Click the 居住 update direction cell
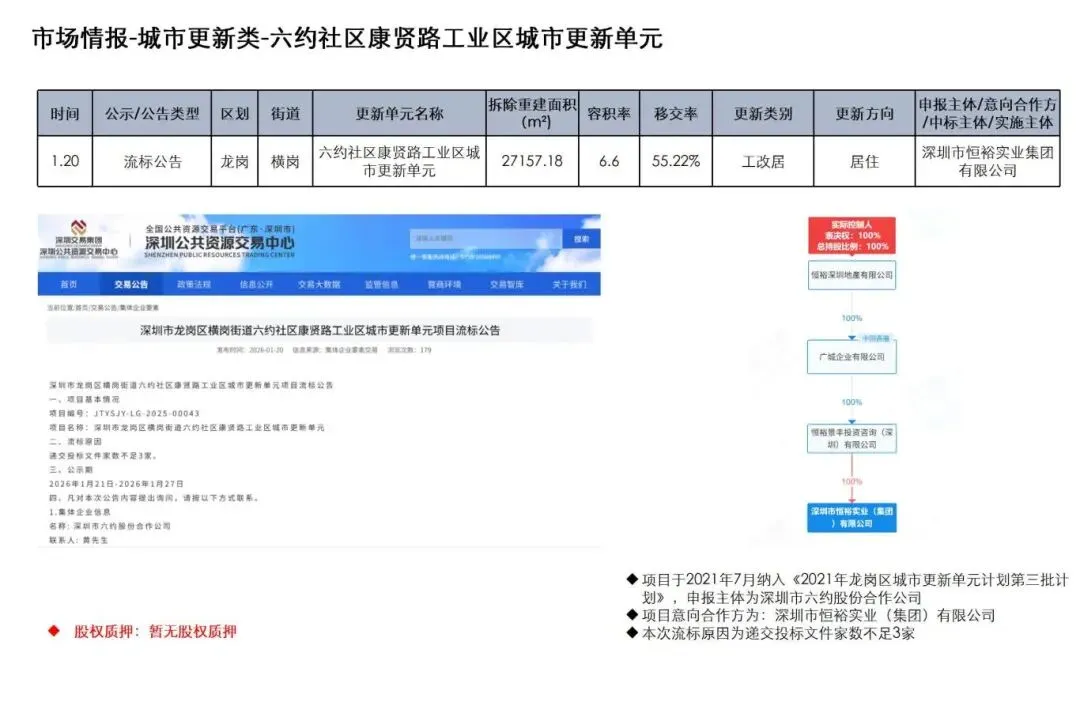 point(864,162)
